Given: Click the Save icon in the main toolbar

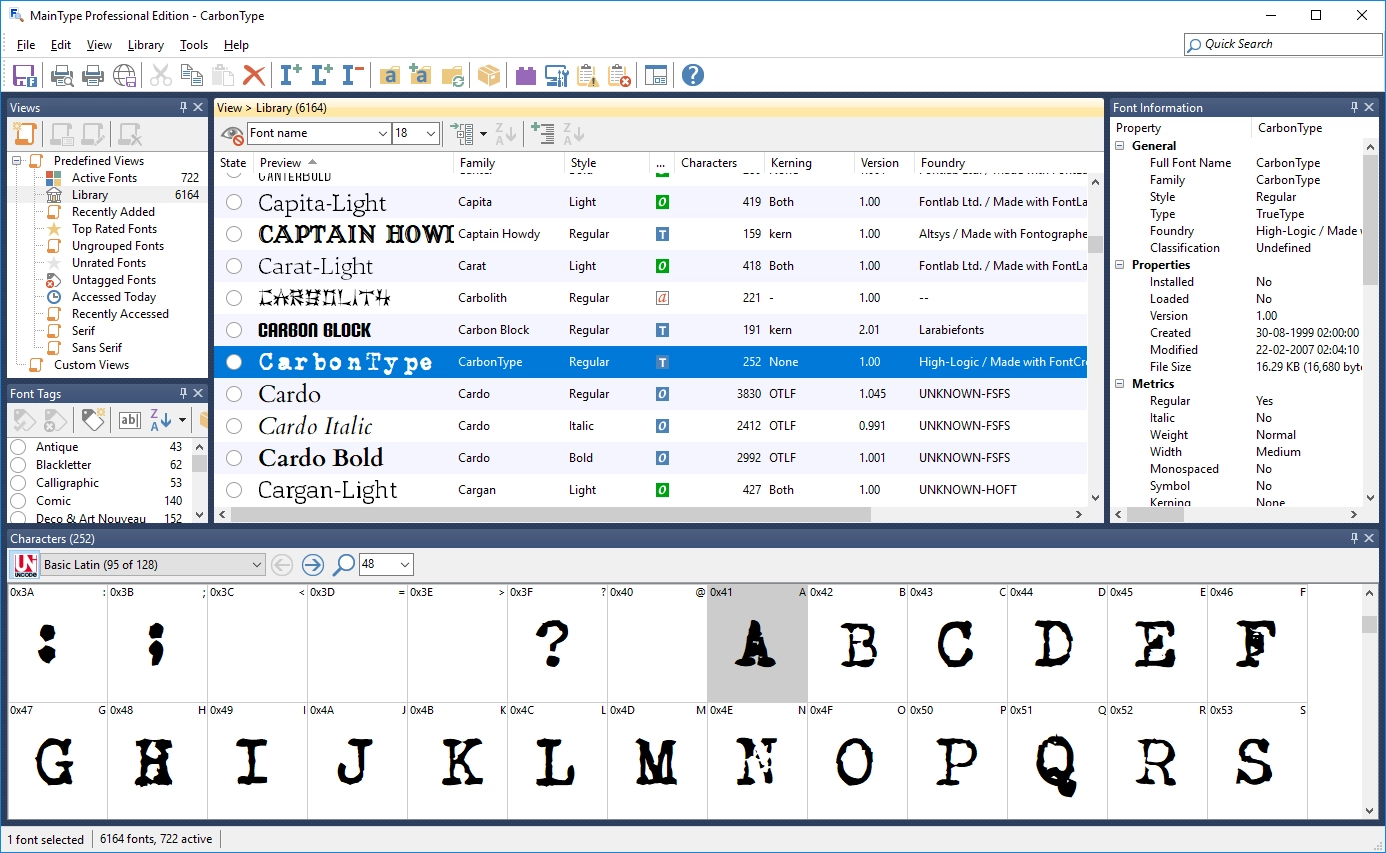Looking at the screenshot, I should click(25, 75).
